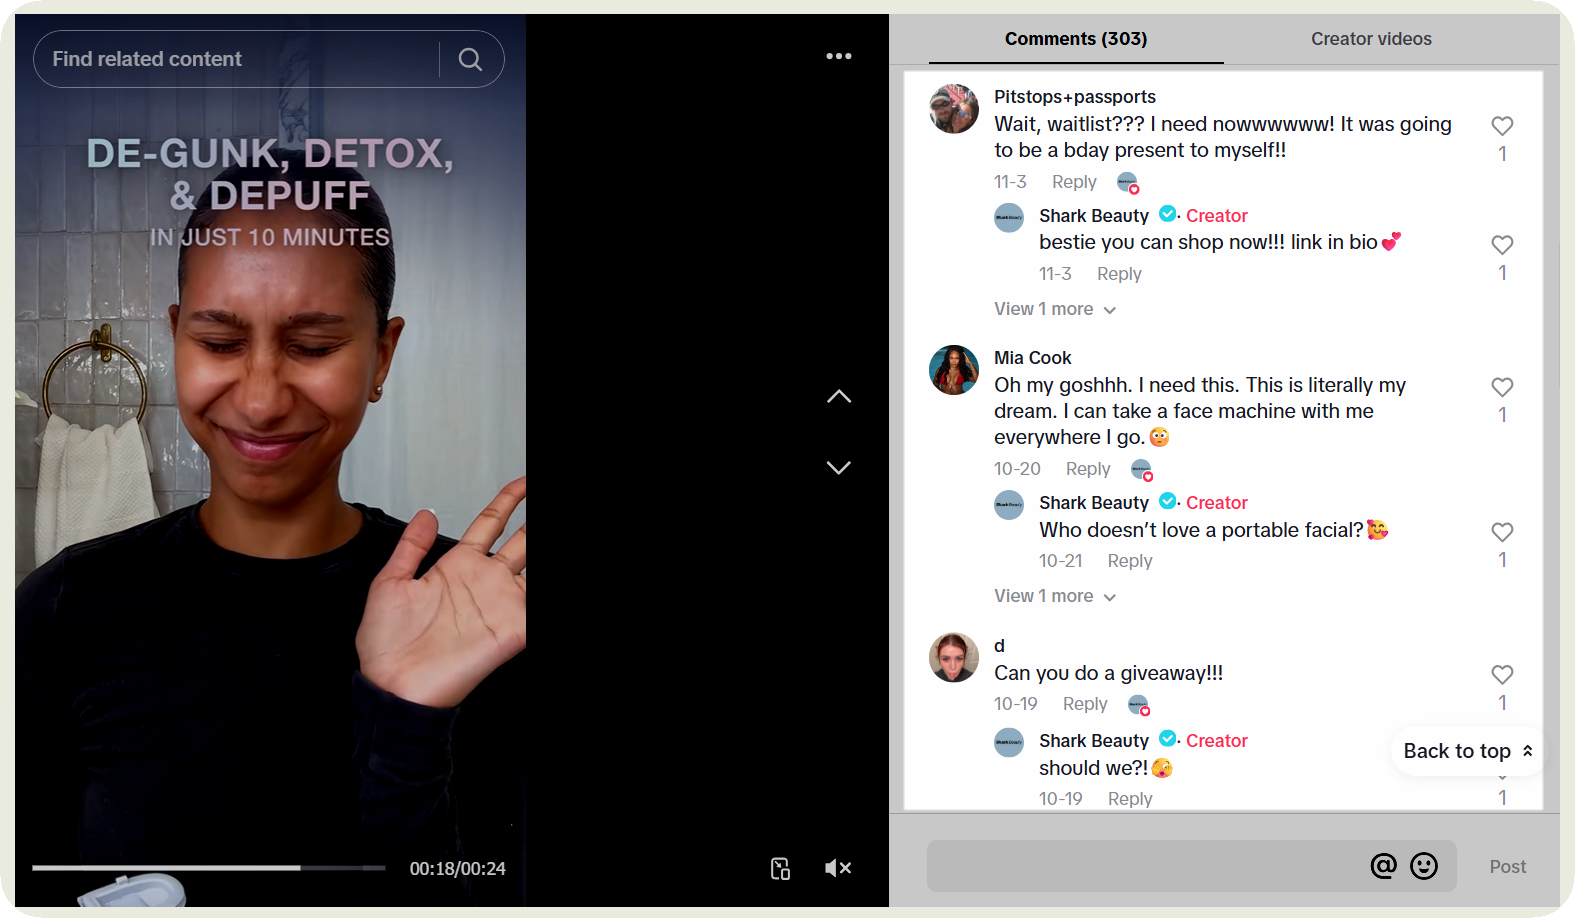Reply to d's giveaway comment

tap(1085, 704)
